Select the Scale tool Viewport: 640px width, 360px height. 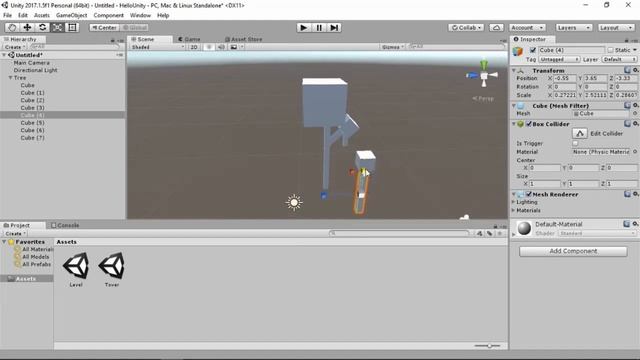(x=57, y=27)
